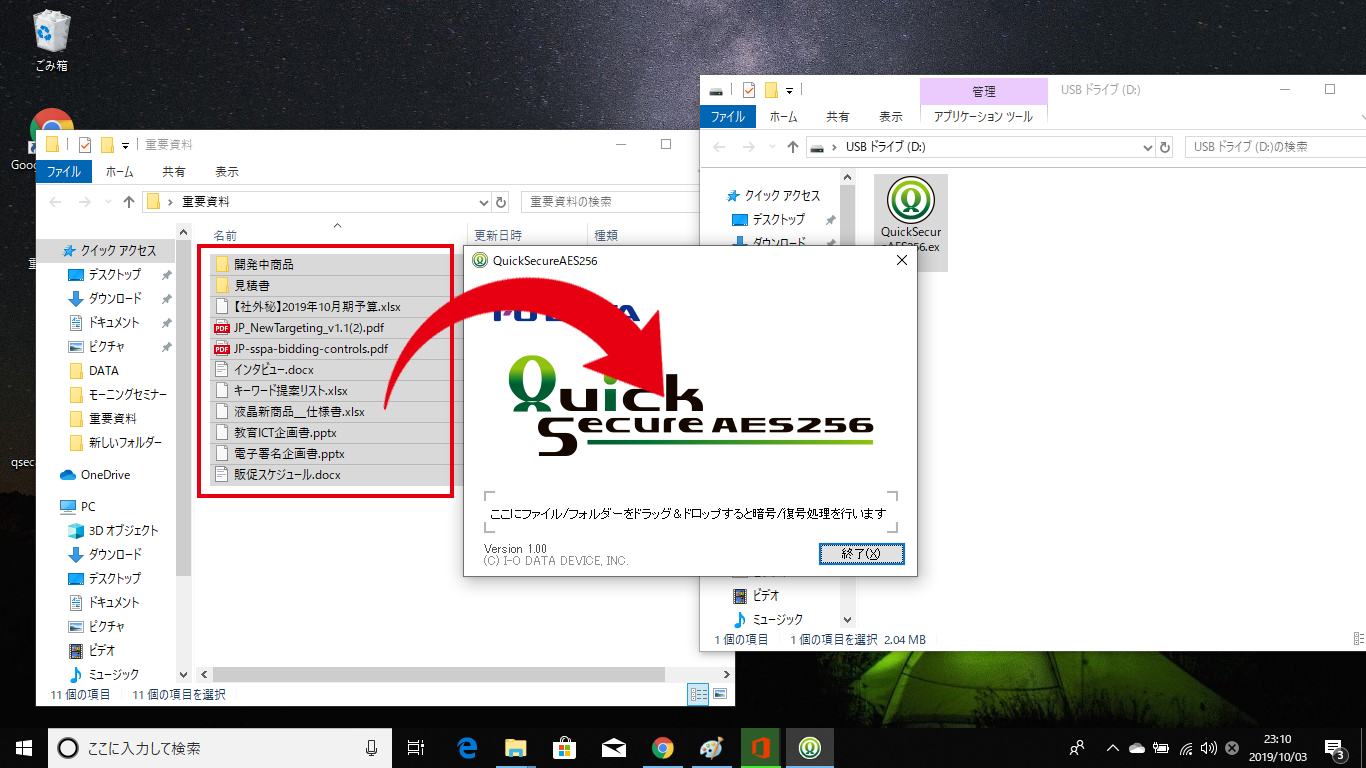
Task: Select the 開発中商品 folder
Action: click(264, 265)
